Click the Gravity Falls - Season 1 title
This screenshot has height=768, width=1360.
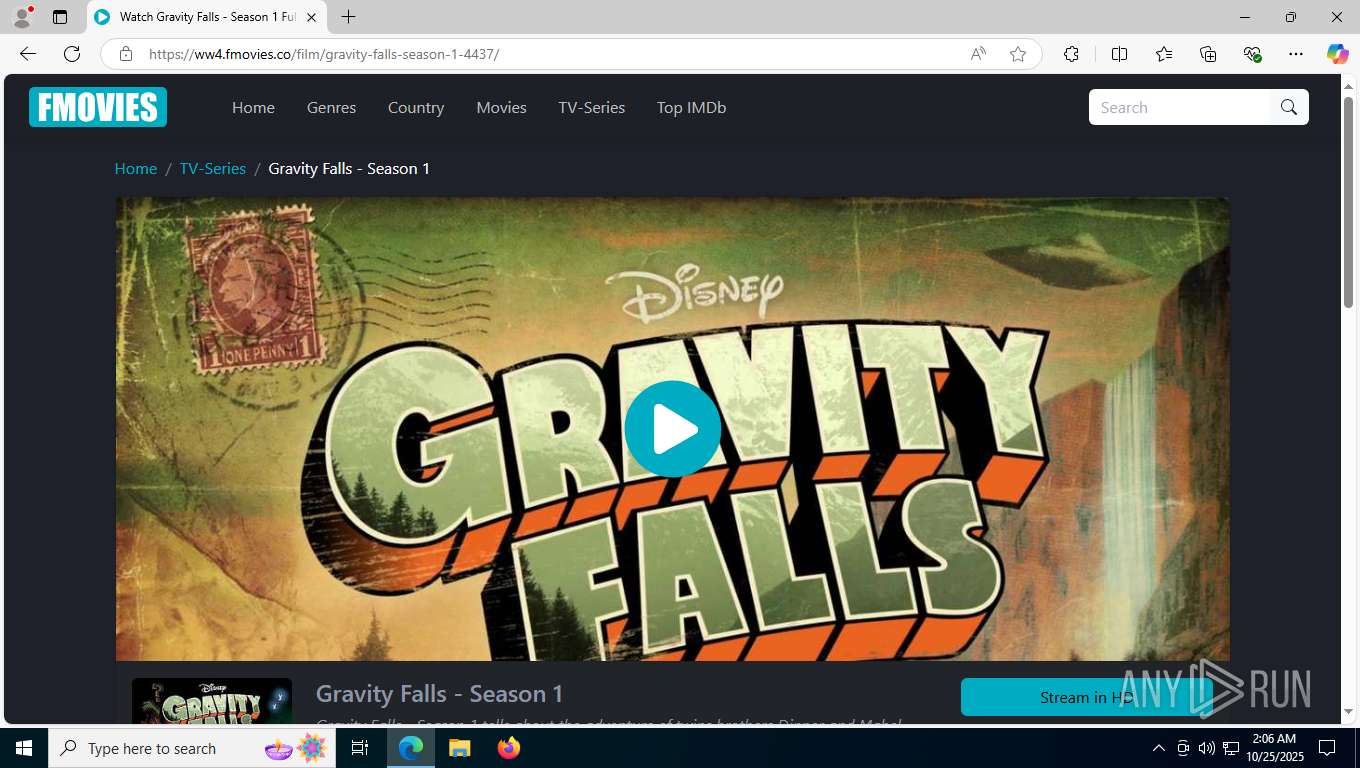point(439,693)
